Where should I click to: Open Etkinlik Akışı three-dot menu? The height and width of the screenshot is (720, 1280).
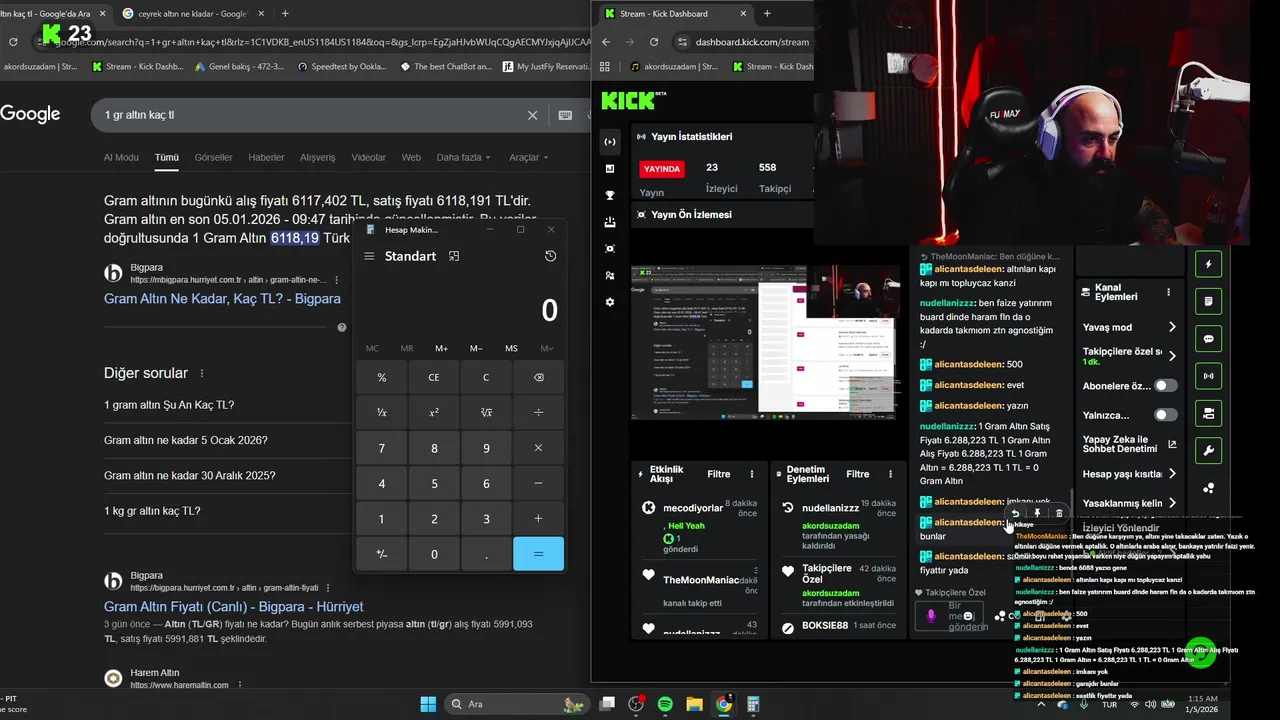click(752, 474)
